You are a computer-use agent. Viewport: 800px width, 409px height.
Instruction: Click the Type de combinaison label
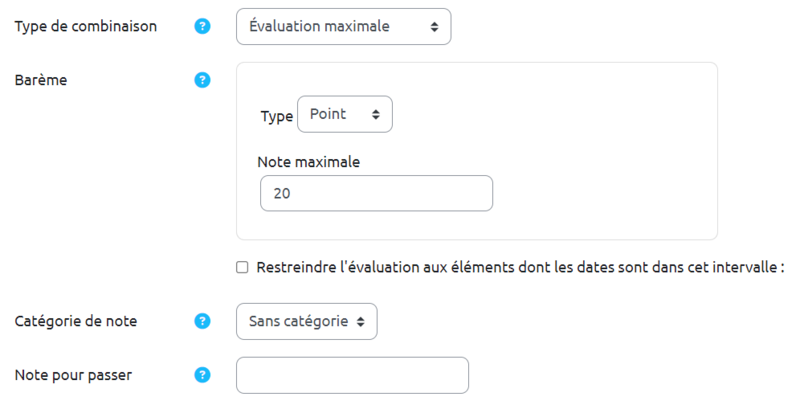85,27
